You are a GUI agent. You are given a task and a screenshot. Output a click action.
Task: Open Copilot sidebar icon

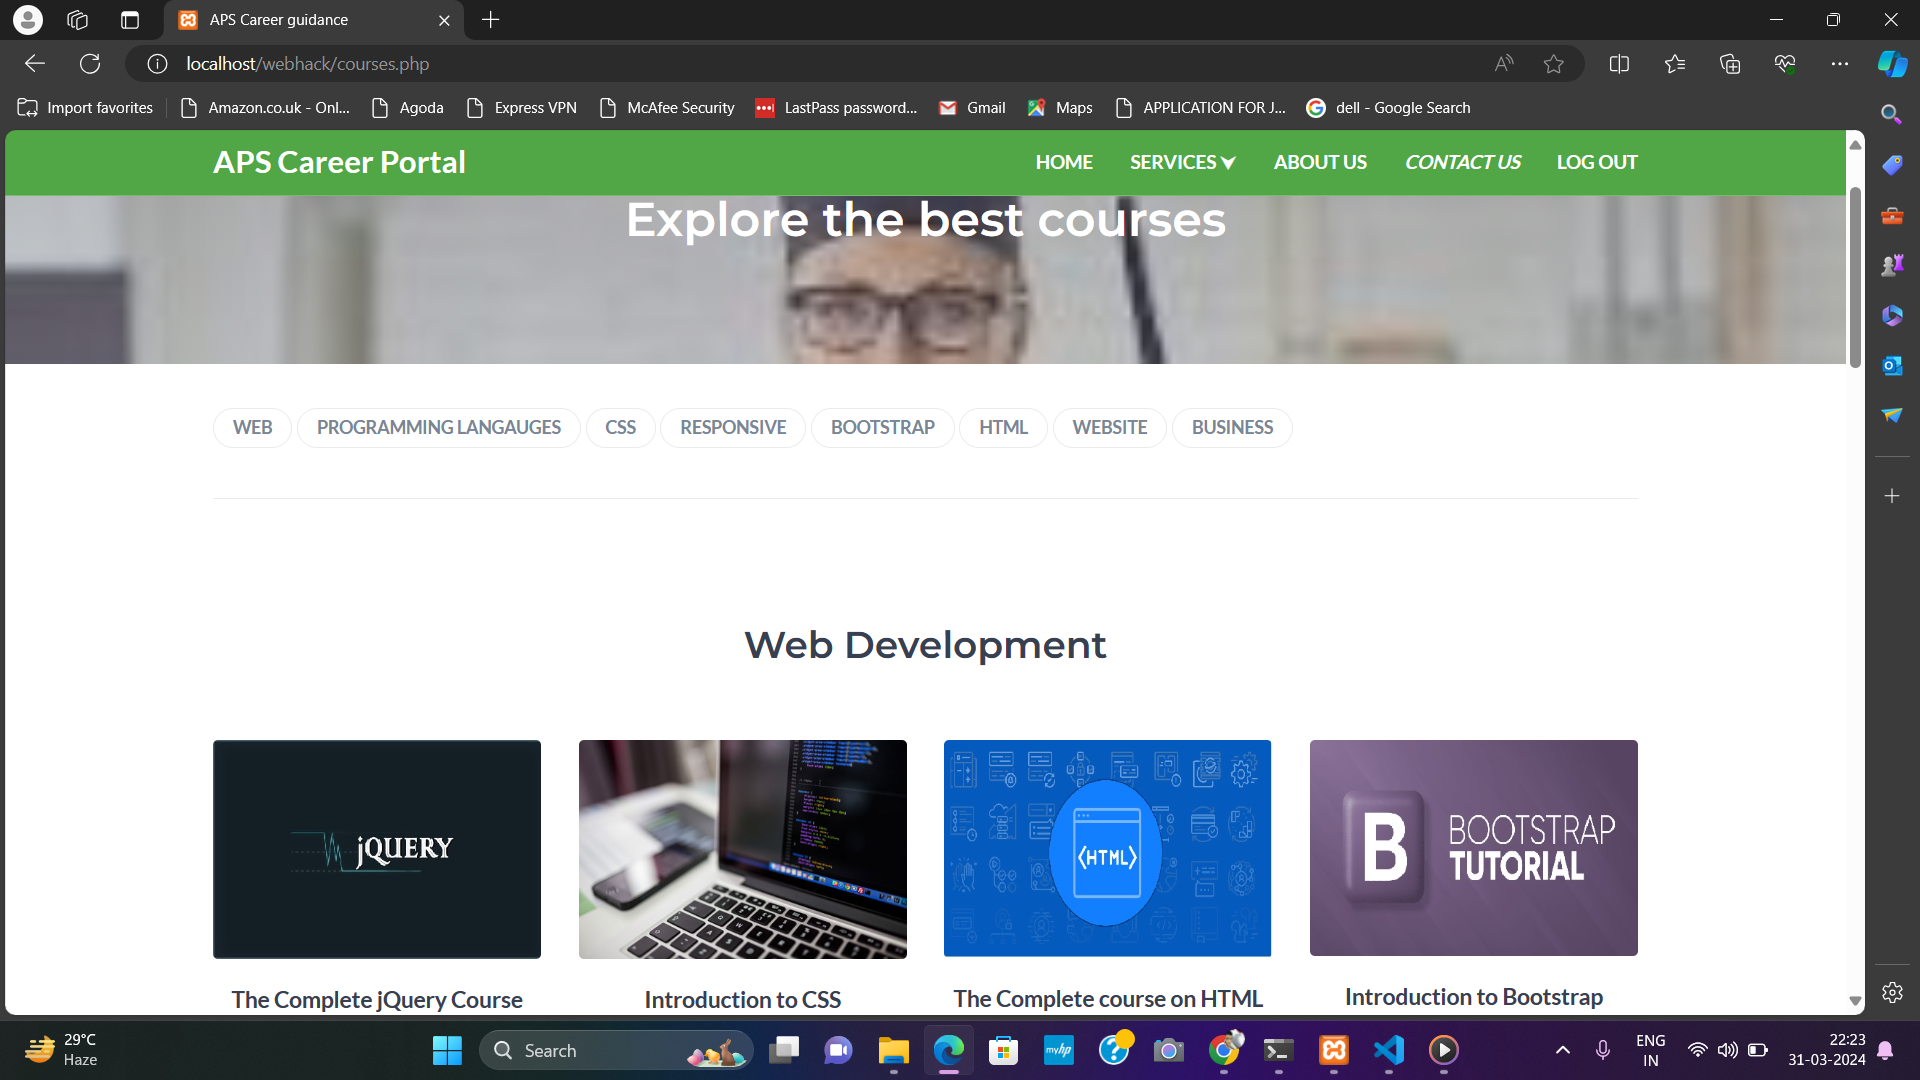coord(1891,64)
